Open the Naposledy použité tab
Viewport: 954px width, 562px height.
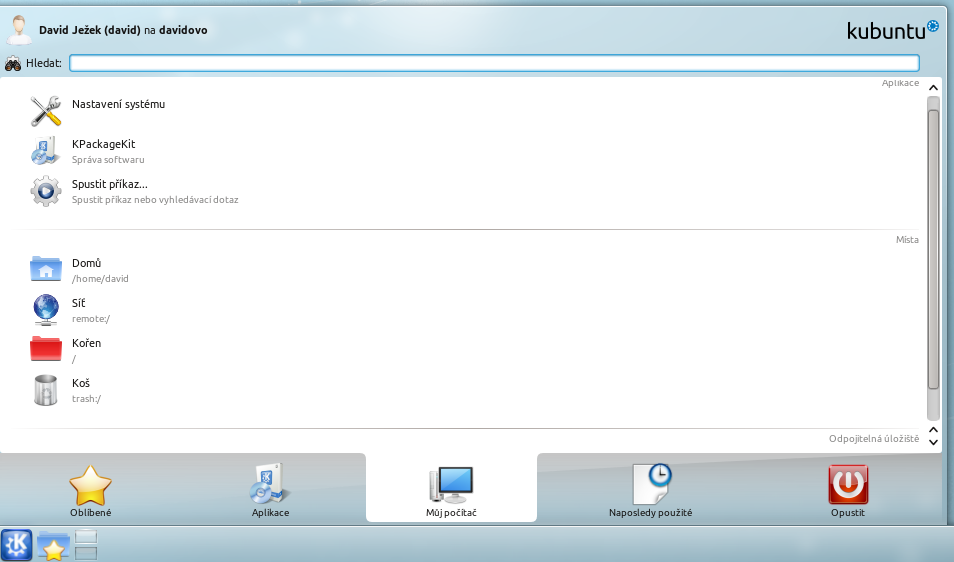tap(650, 490)
